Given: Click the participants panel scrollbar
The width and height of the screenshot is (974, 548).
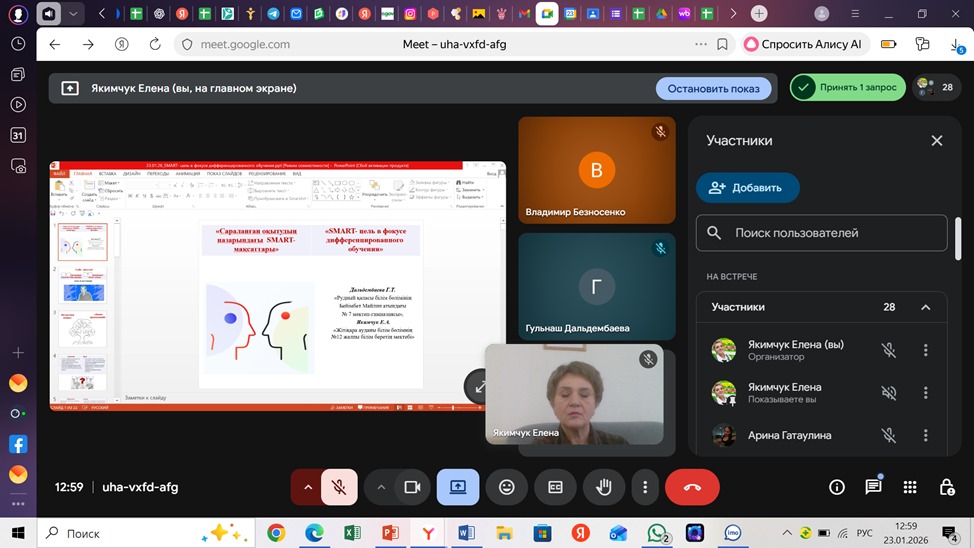Looking at the screenshot, I should pos(958,240).
